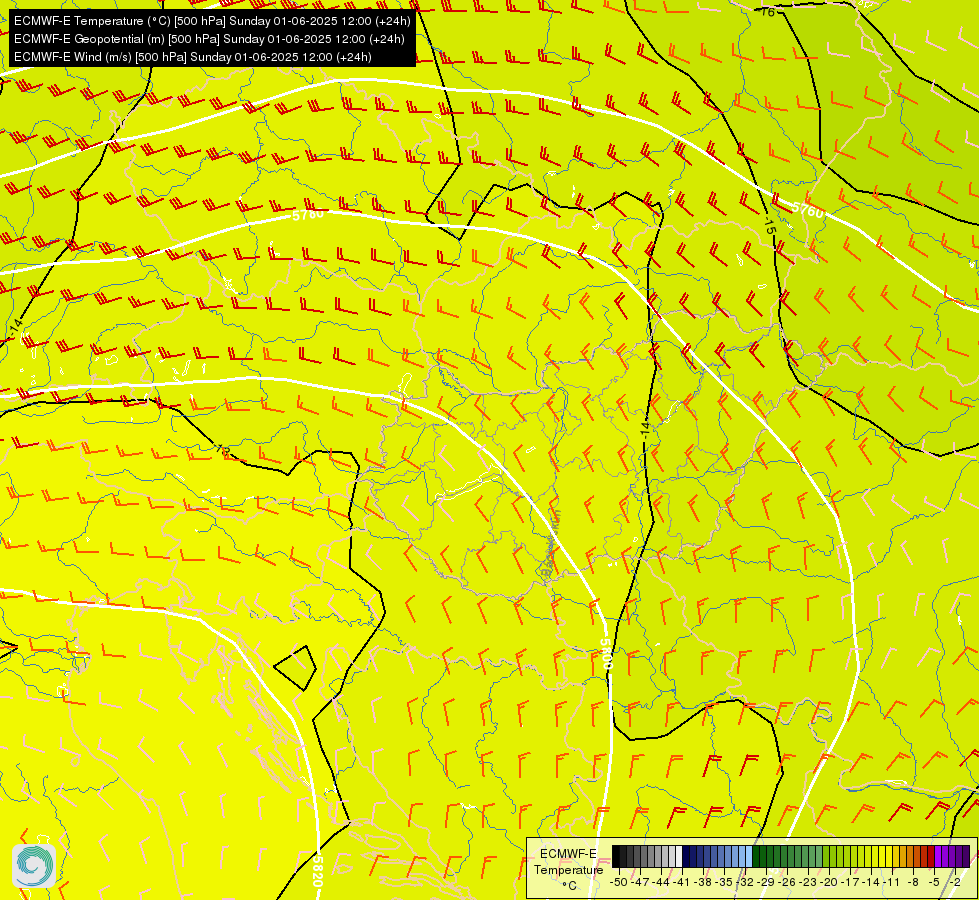Click legend scale value -5
The image size is (979, 900).
[934, 882]
